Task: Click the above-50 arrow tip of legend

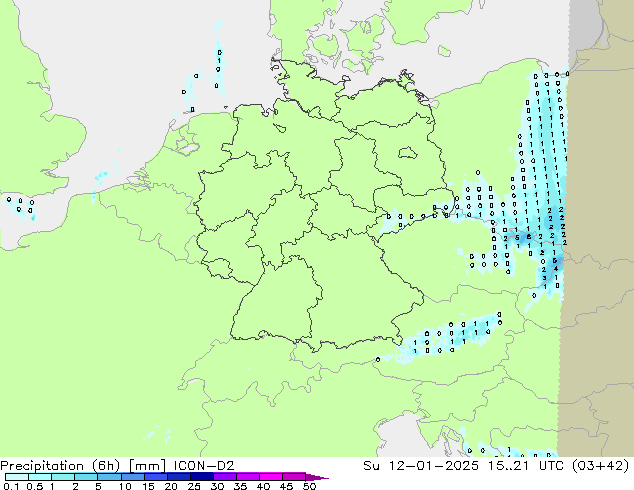Action: point(317,477)
